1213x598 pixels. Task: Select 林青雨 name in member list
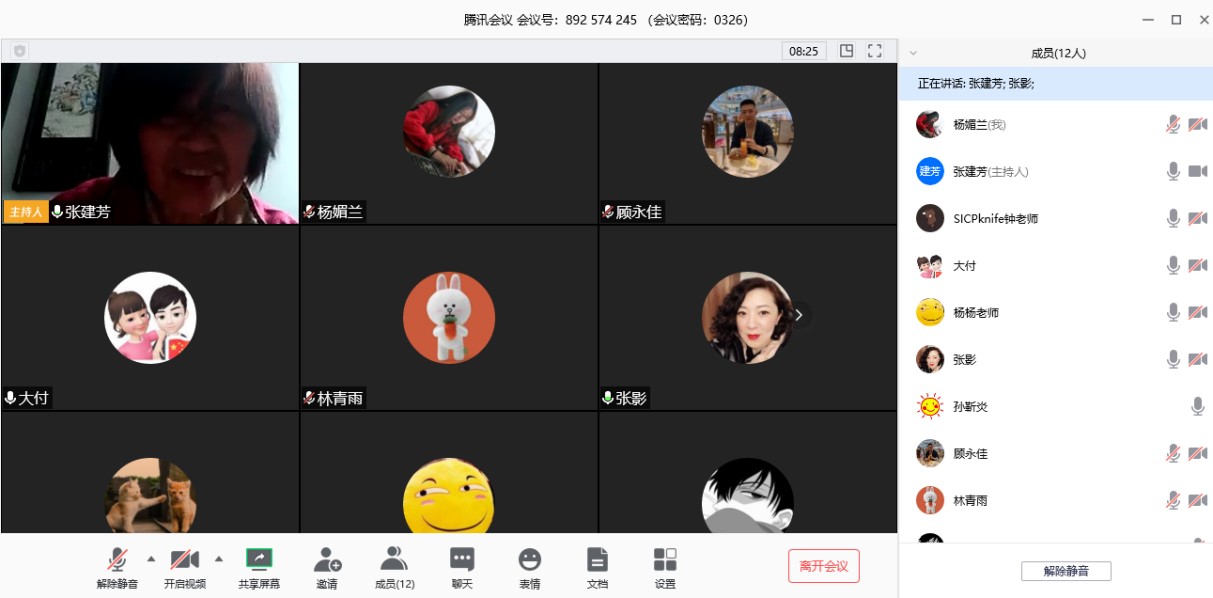pyautogui.click(x=970, y=501)
